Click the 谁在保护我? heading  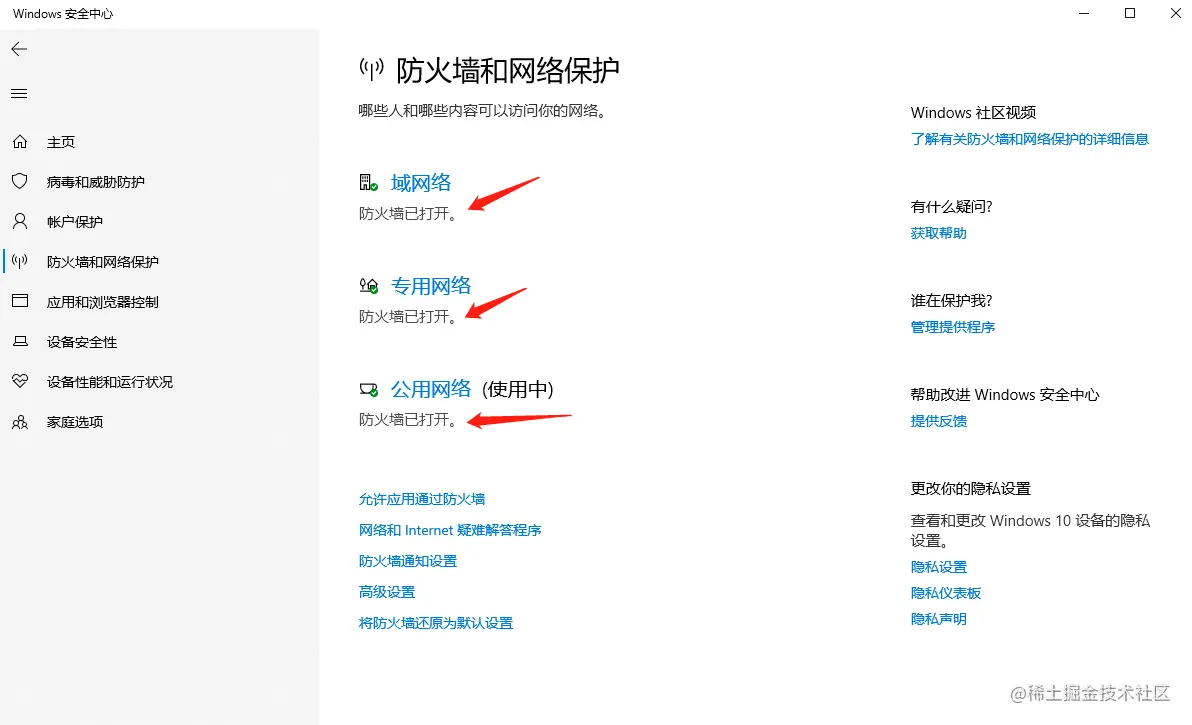pyautogui.click(x=951, y=301)
